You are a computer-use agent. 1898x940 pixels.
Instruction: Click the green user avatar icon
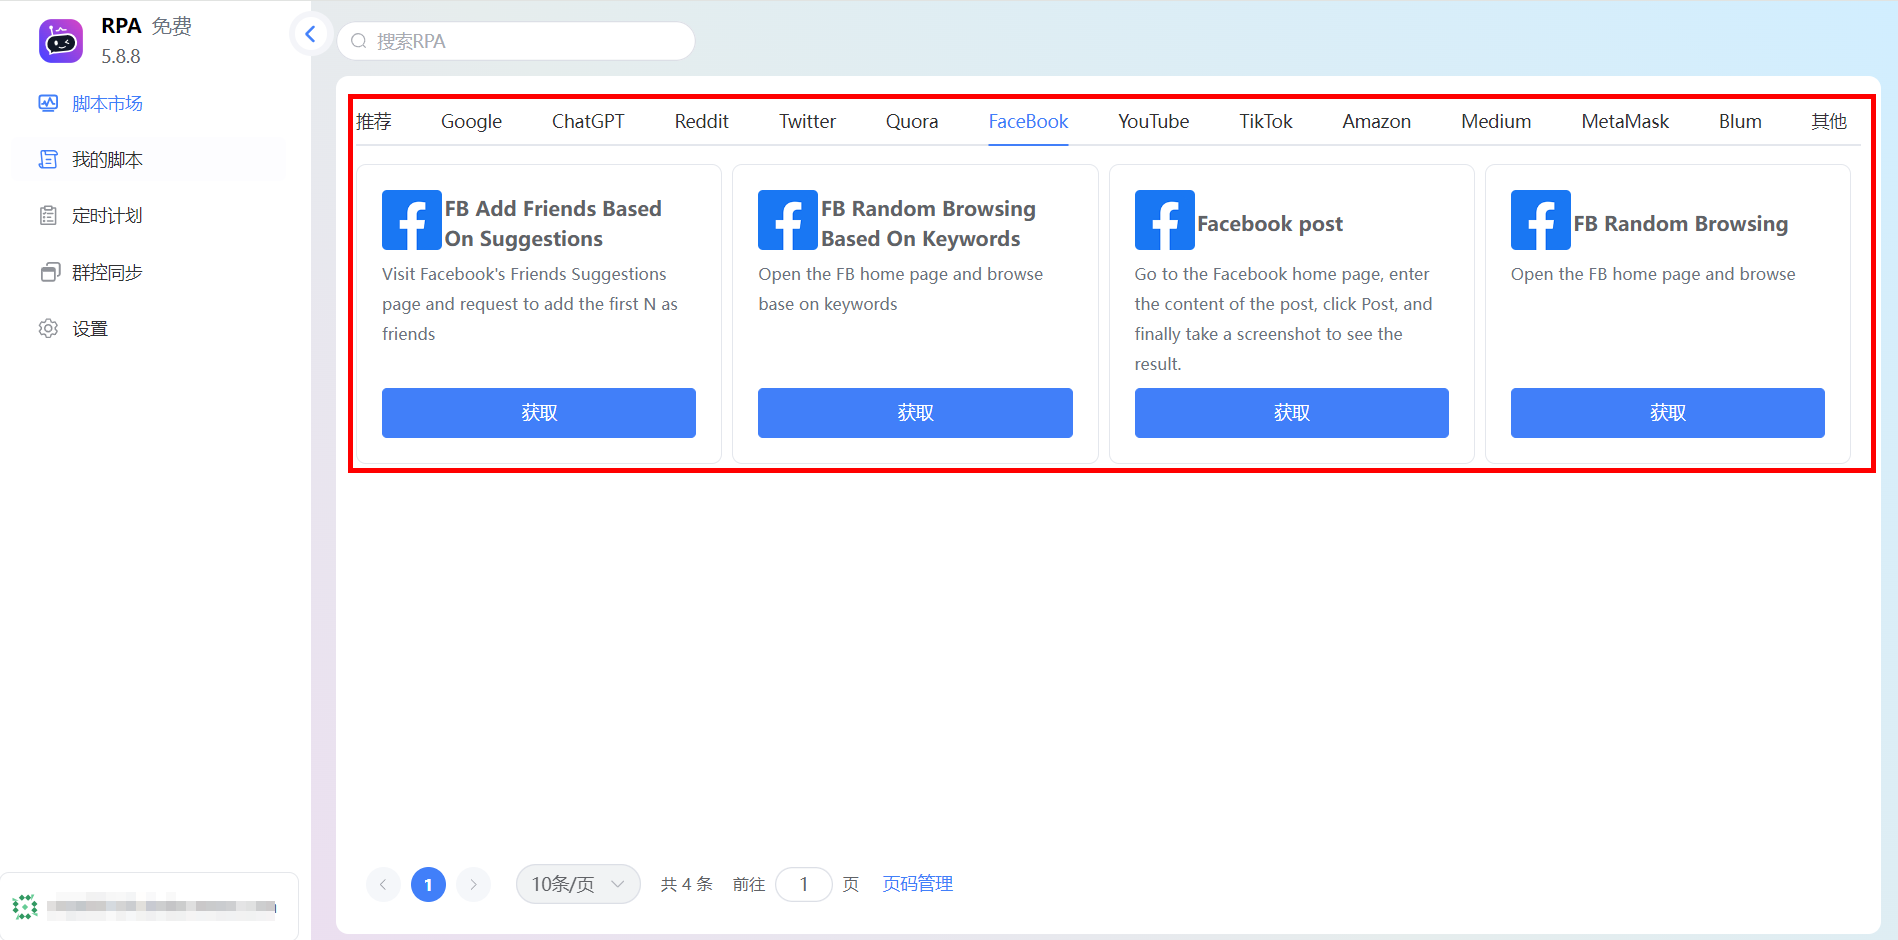(25, 907)
